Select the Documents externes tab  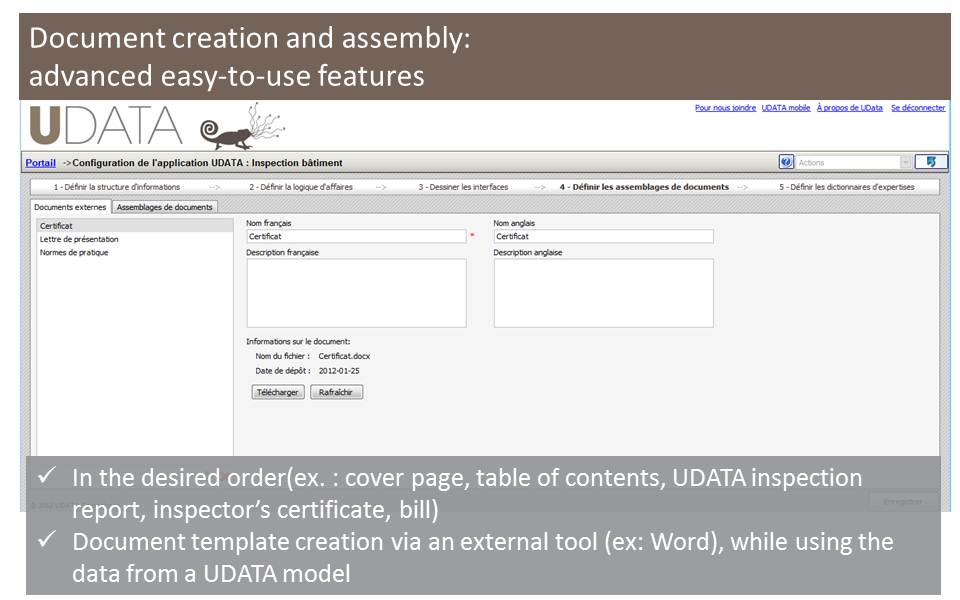[69, 207]
